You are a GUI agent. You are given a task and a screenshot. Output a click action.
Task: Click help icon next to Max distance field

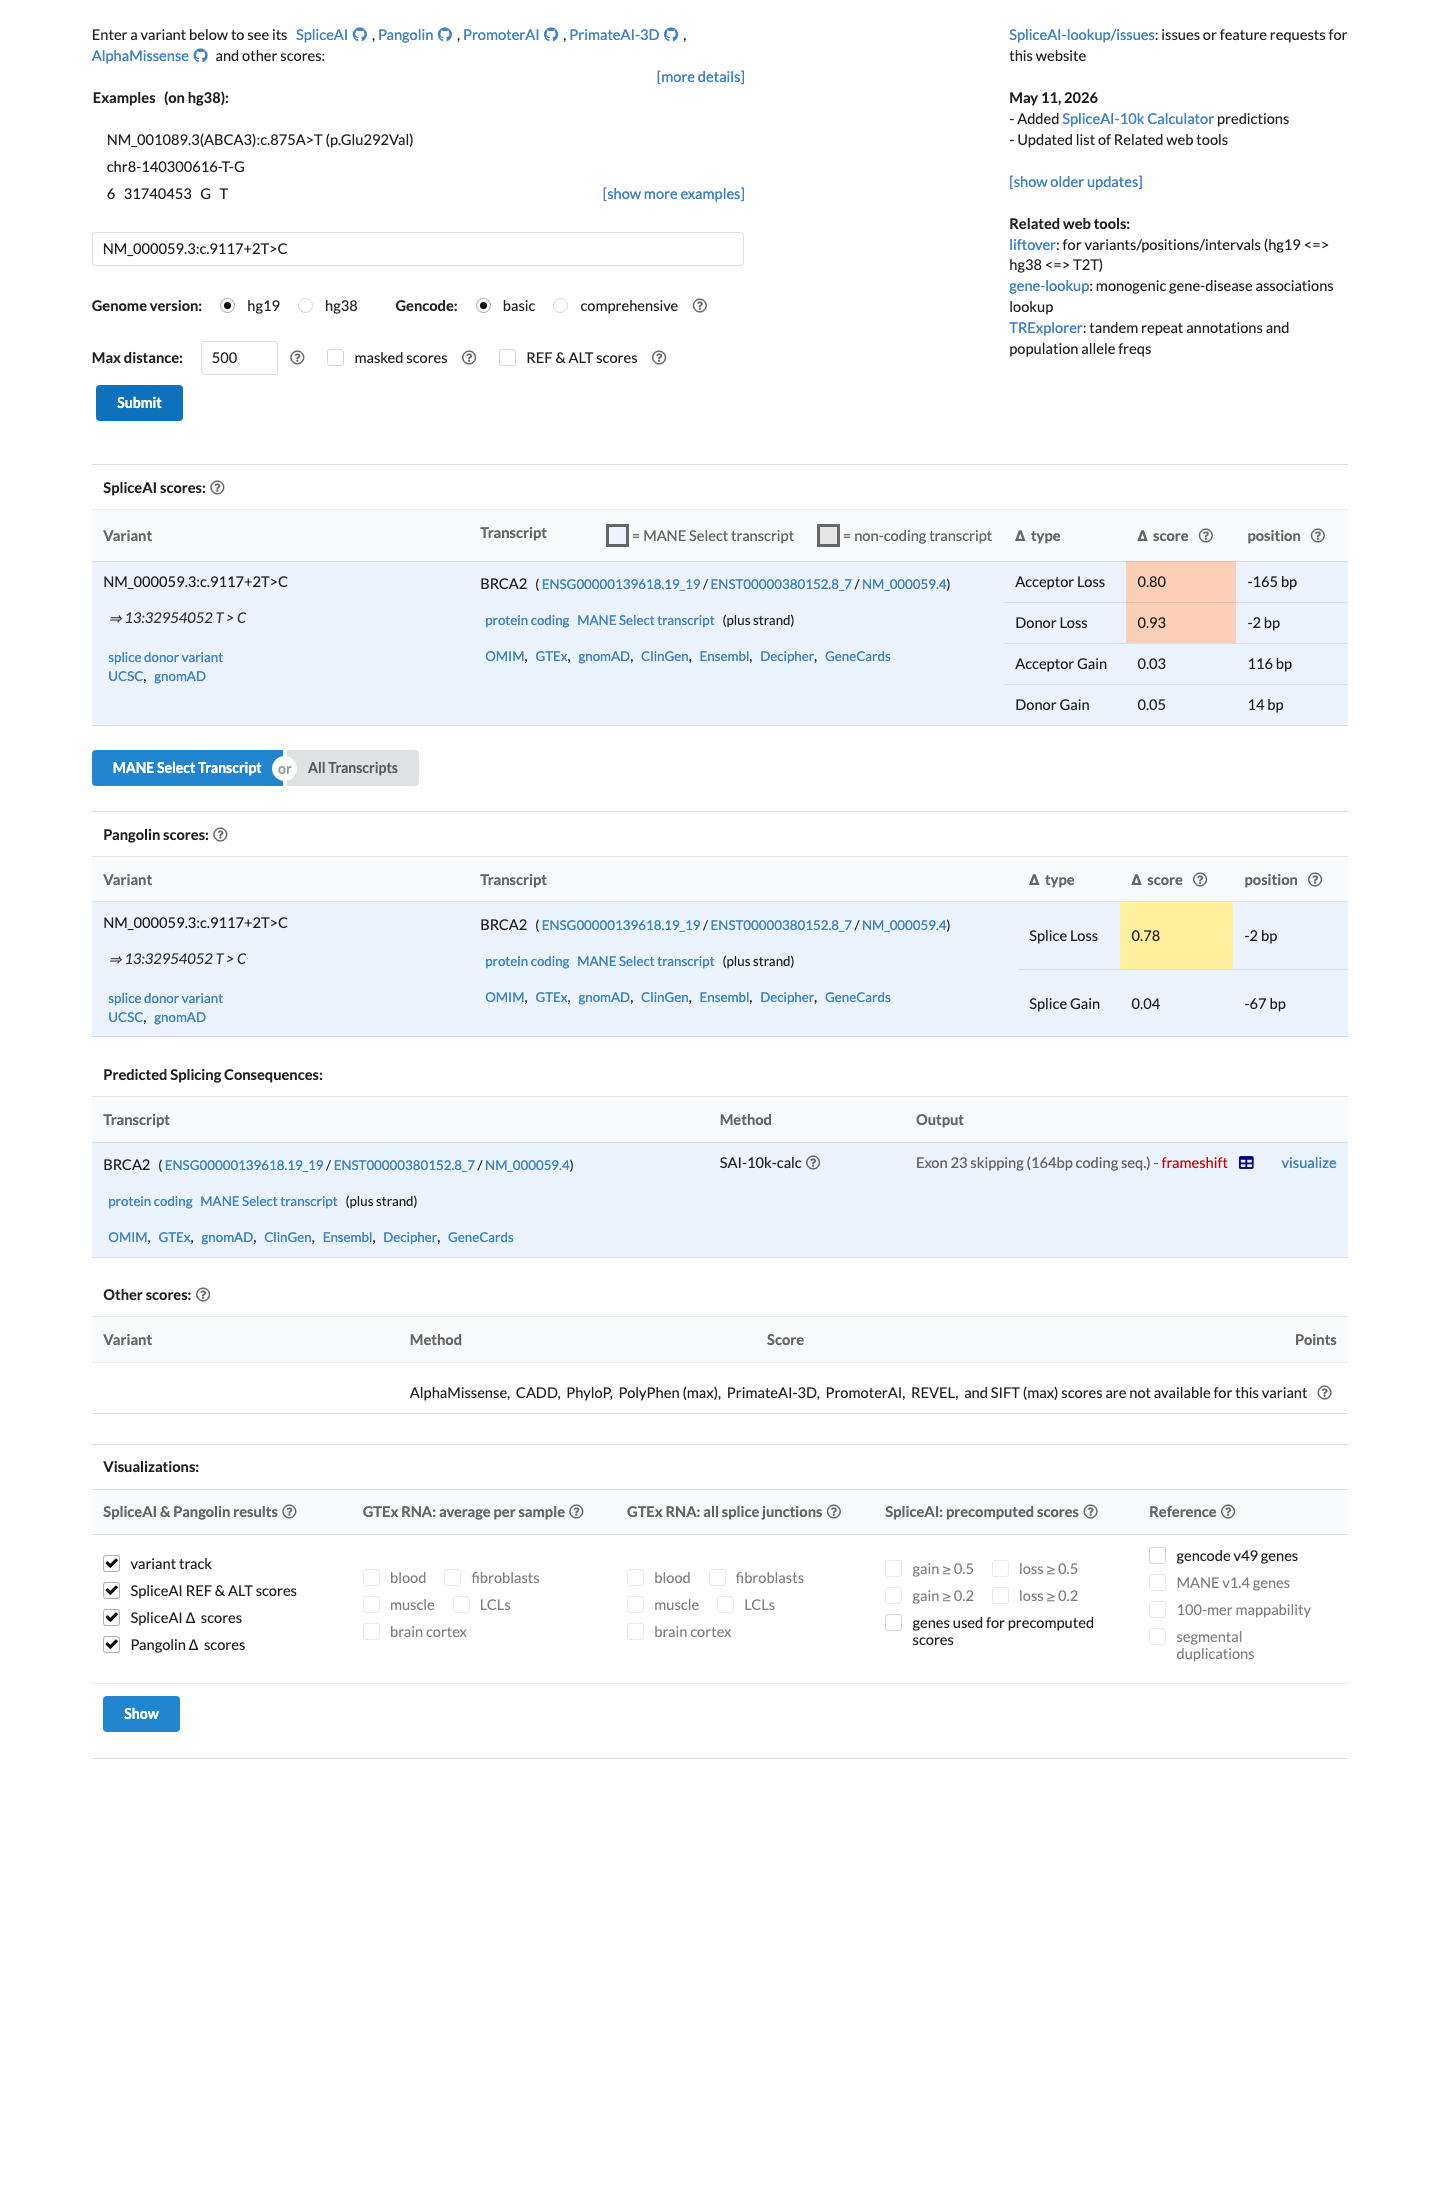pyautogui.click(x=297, y=358)
